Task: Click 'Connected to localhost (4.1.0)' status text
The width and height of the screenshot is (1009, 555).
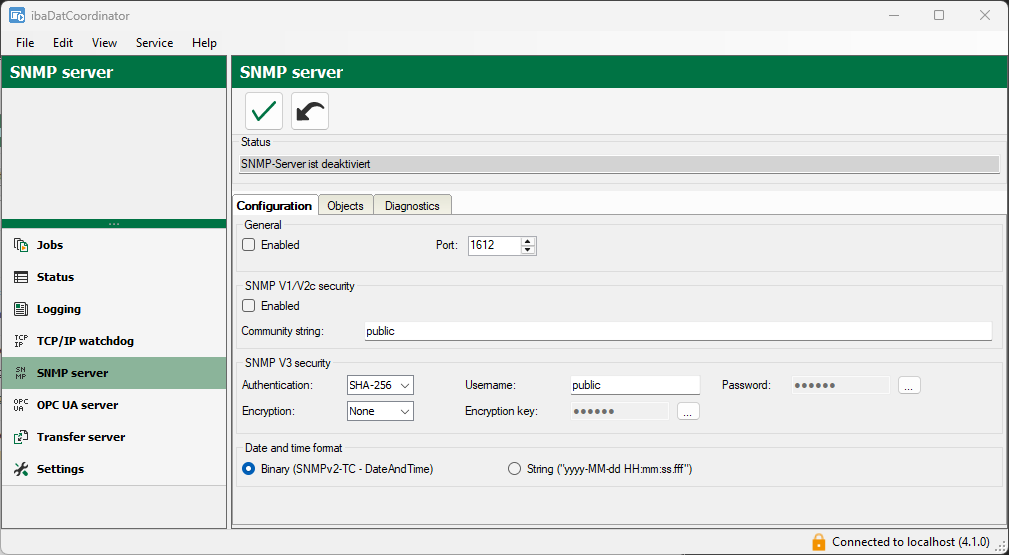Action: coord(911,541)
